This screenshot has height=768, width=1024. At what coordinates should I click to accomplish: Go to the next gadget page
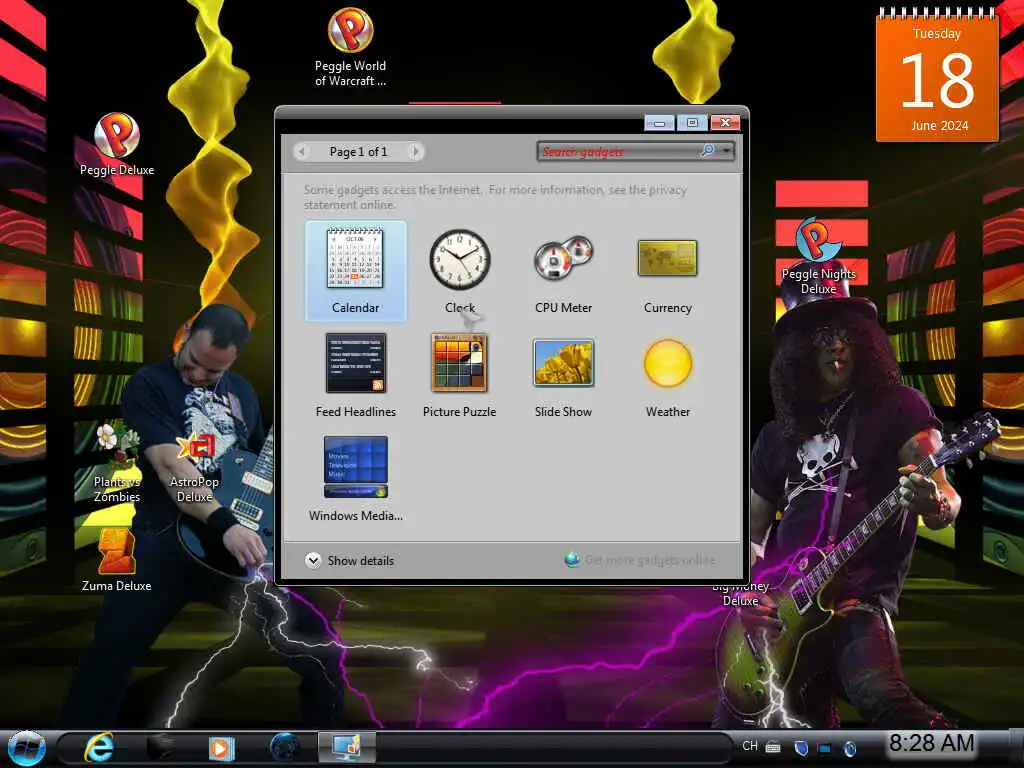415,152
